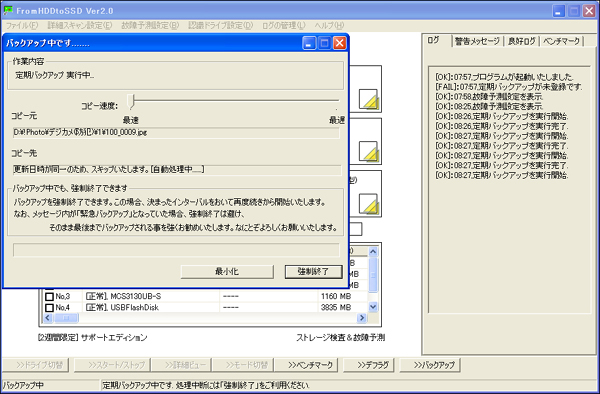Image resolution: width=600 pixels, height=394 pixels.
Task: Click drive list horizontal scroll left arrow
Action: [x=48, y=317]
